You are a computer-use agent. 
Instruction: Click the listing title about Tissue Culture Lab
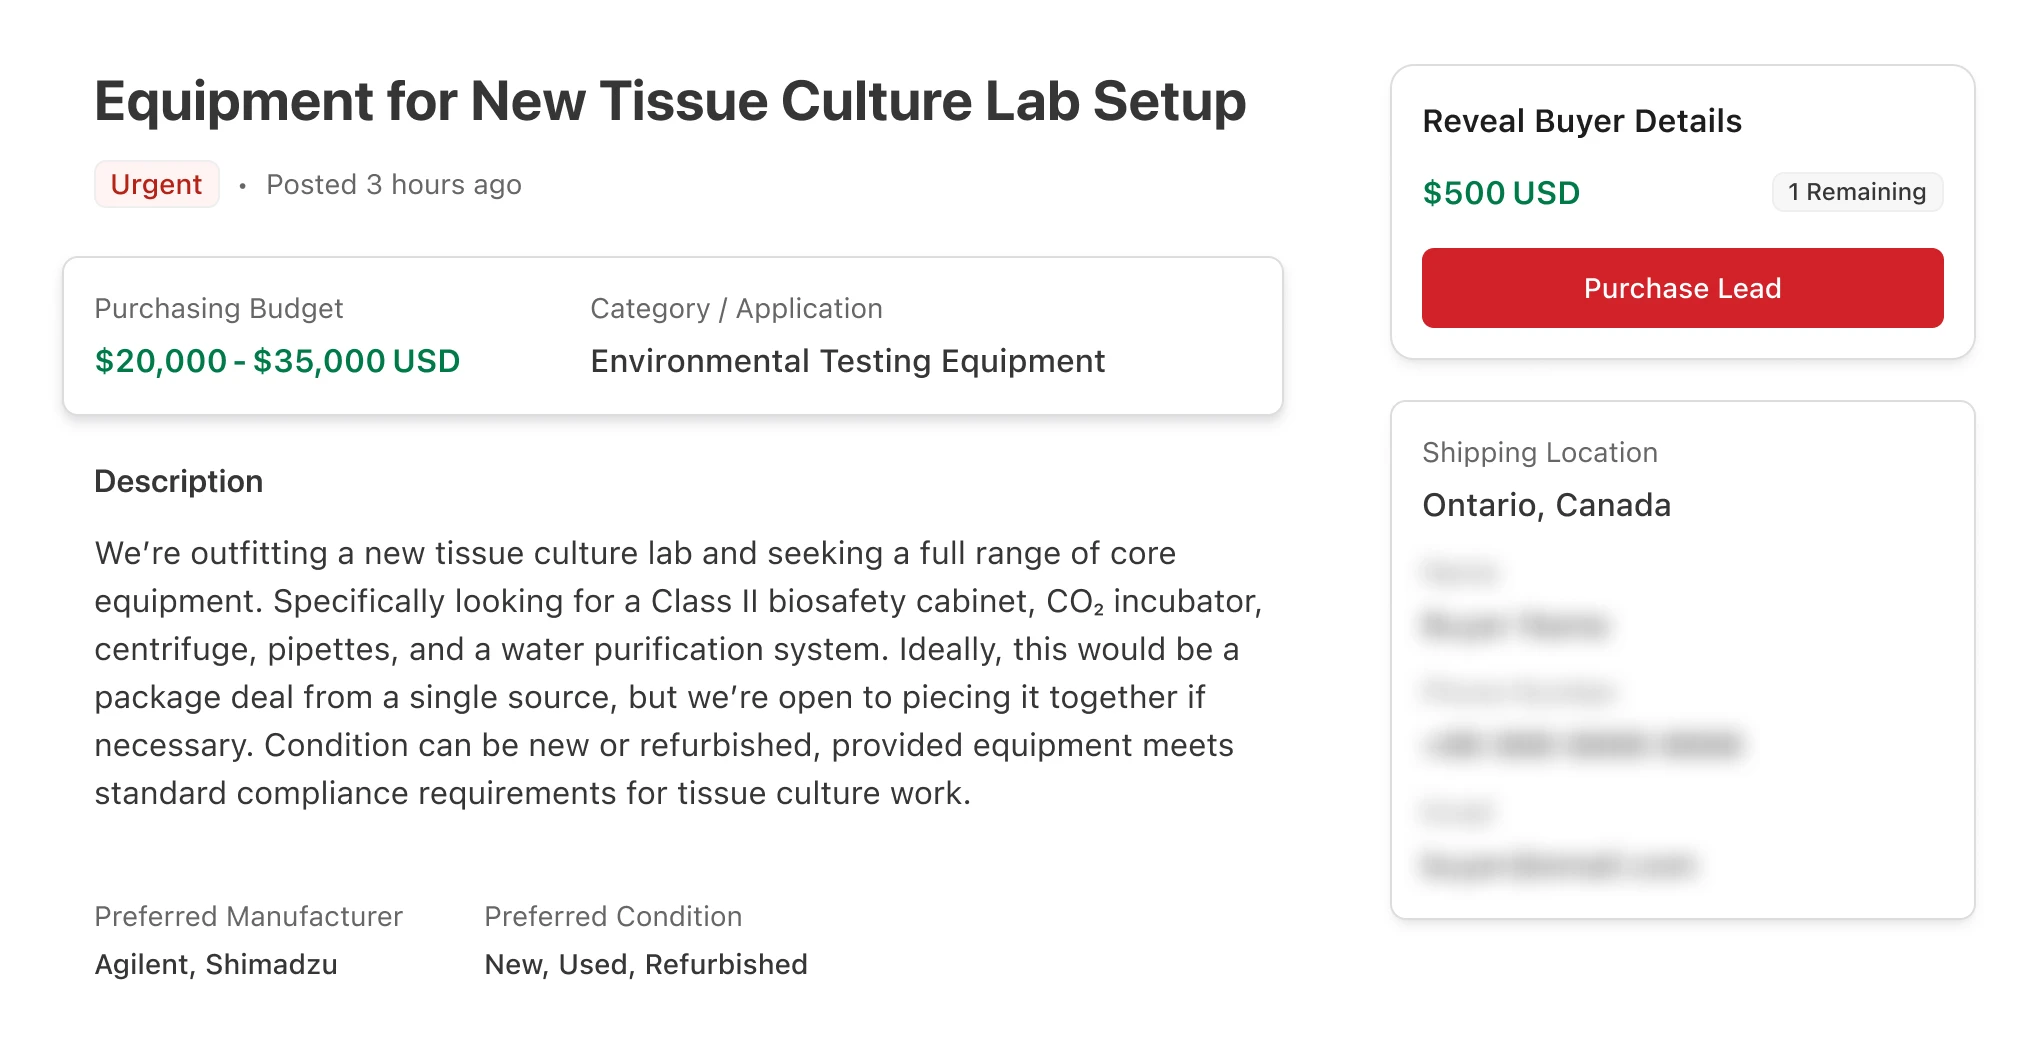point(670,102)
